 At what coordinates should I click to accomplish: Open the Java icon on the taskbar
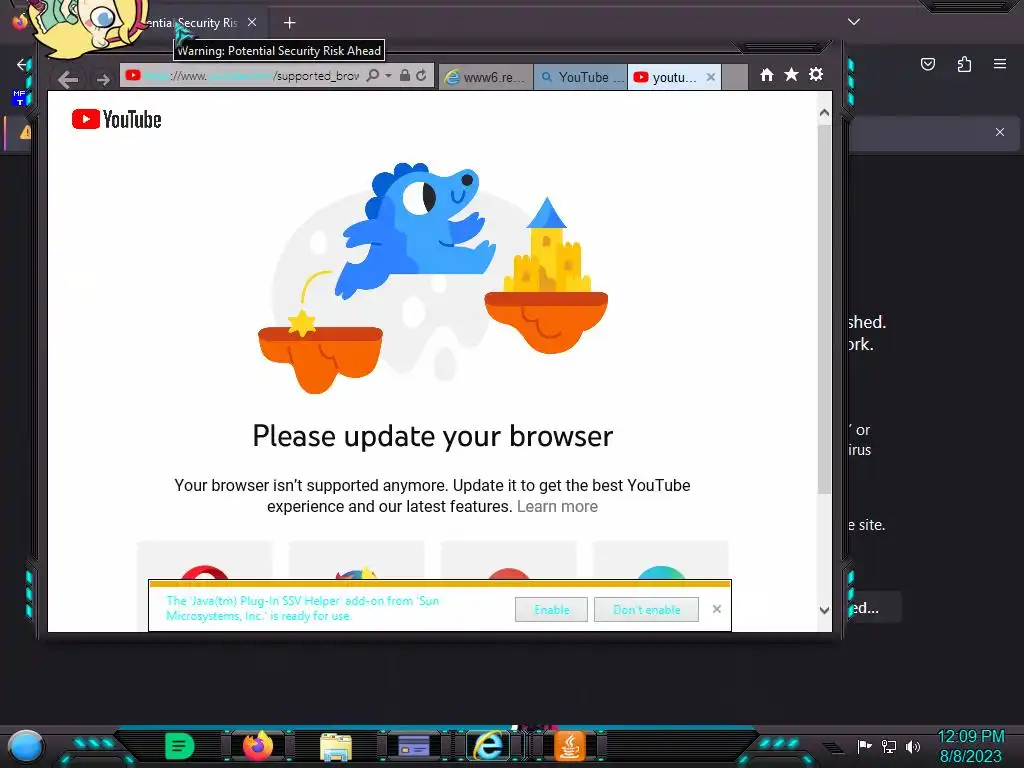(x=569, y=745)
